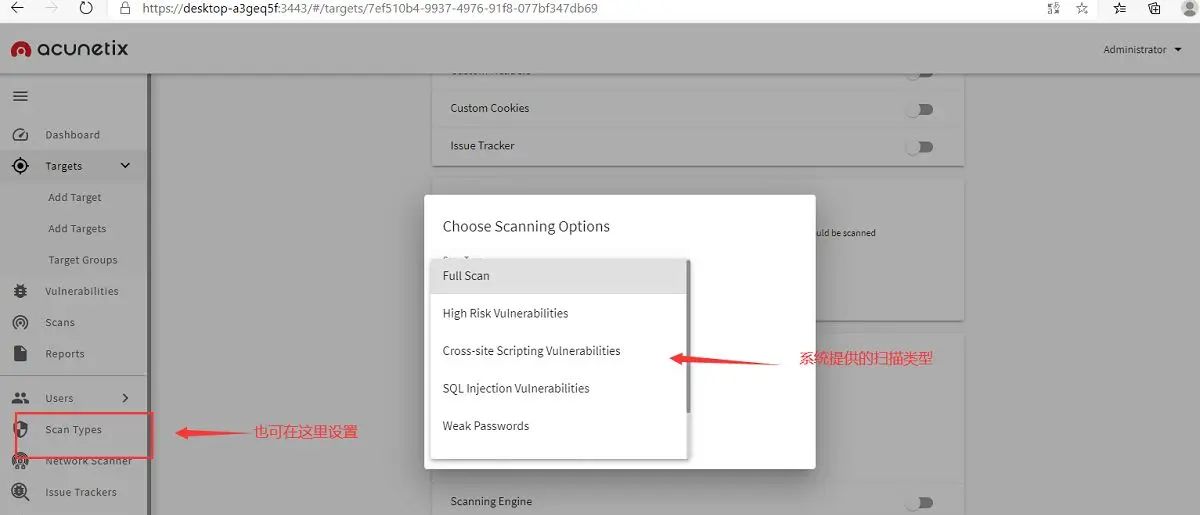Click the Scanning Engine label
The image size is (1200, 515).
491,502
